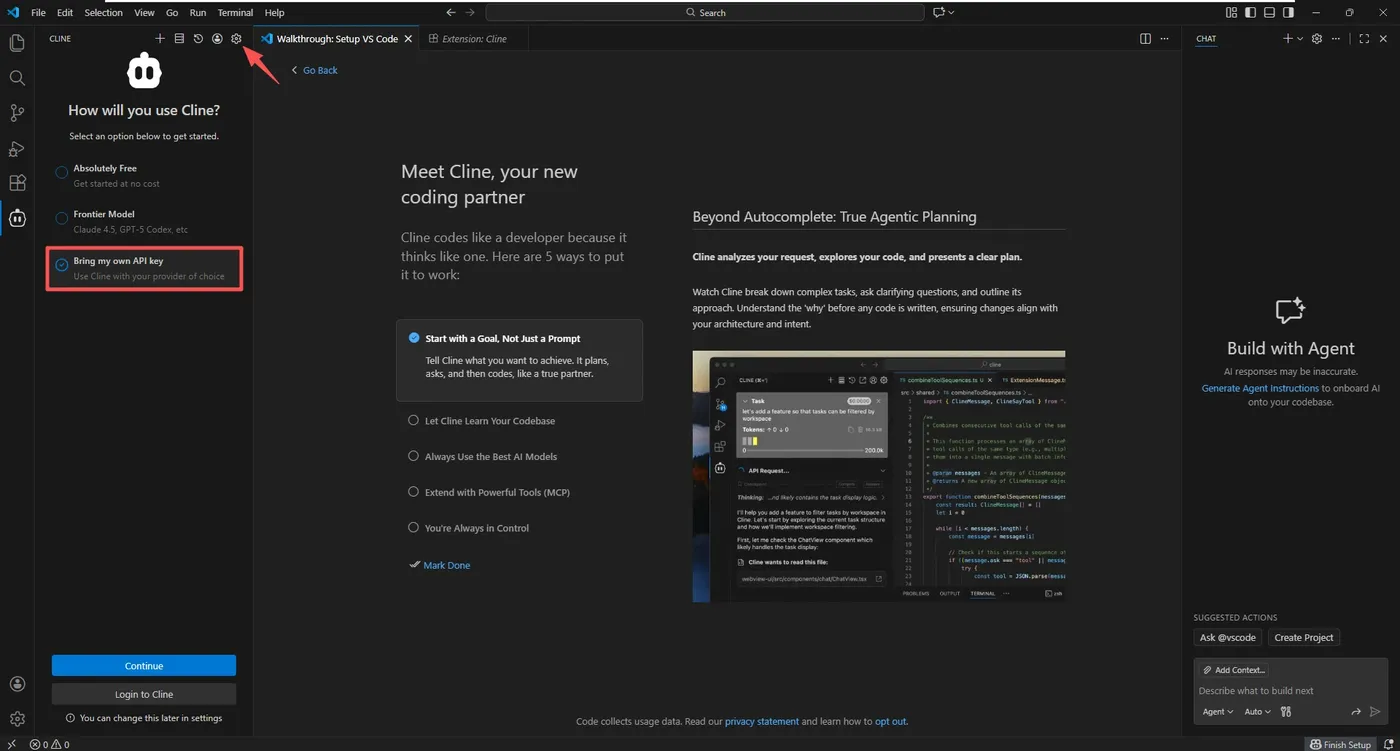The width and height of the screenshot is (1400, 751).
Task: Click the Ask @vscode suggestion
Action: click(1227, 638)
